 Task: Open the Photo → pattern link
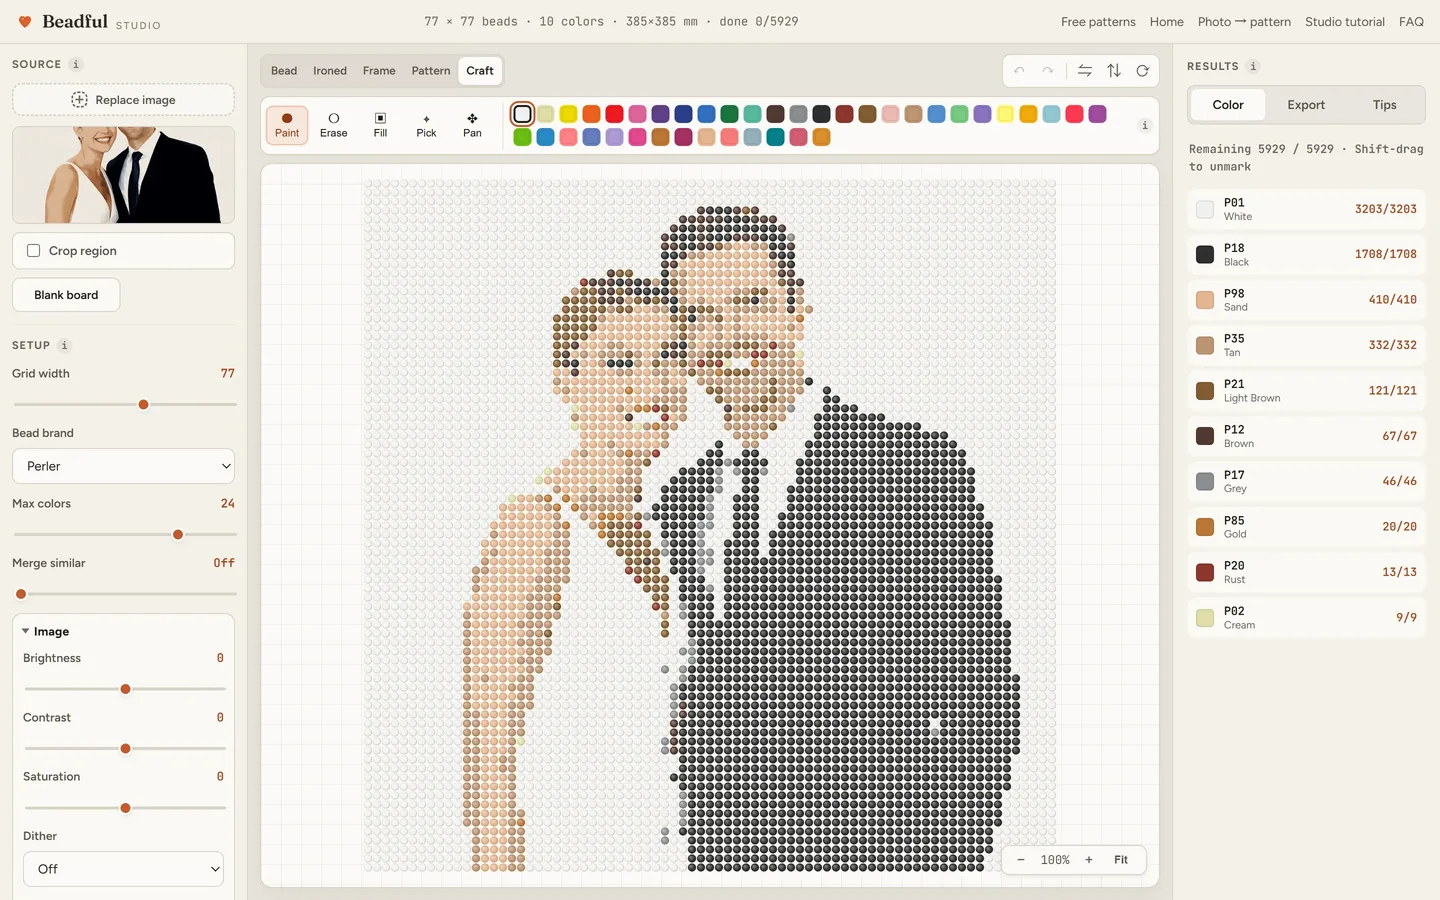click(x=1244, y=22)
